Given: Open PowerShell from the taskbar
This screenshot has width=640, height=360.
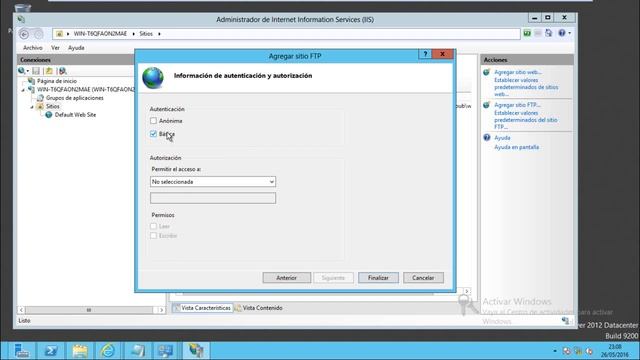Looking at the screenshot, I should 51,351.
